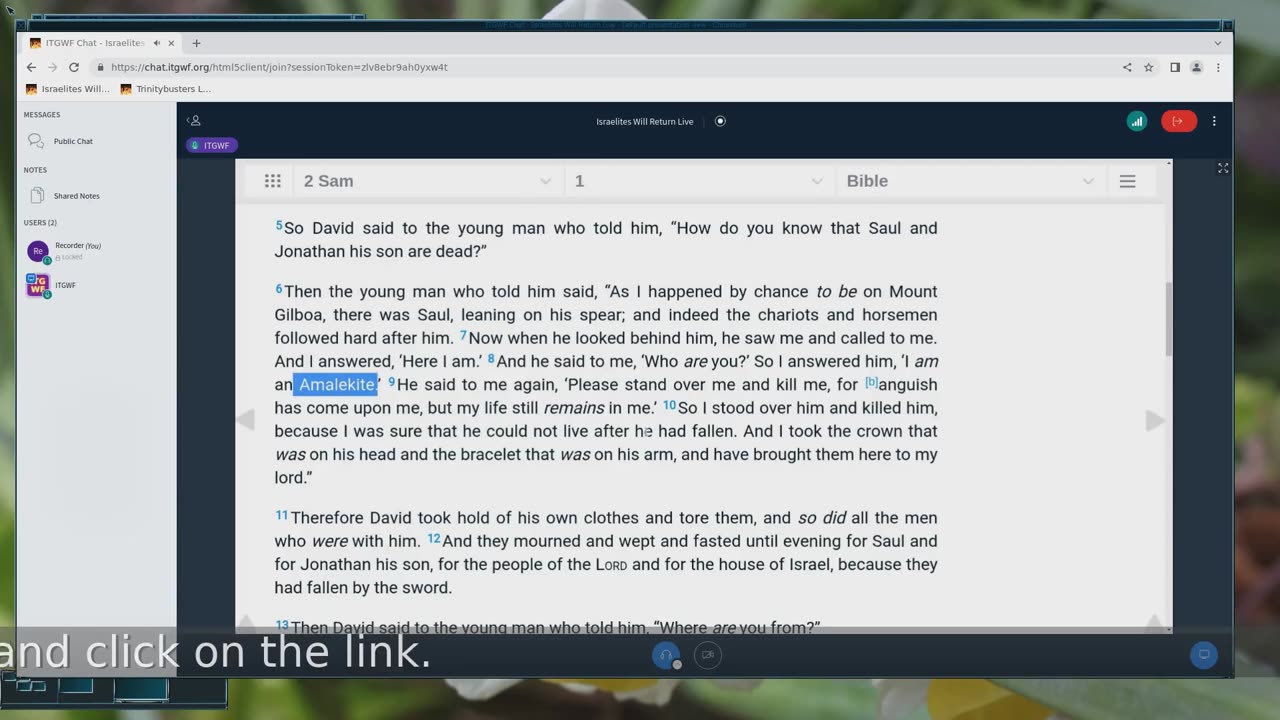Open Shared Notes
Screen dimensions: 1280x720
98,196
